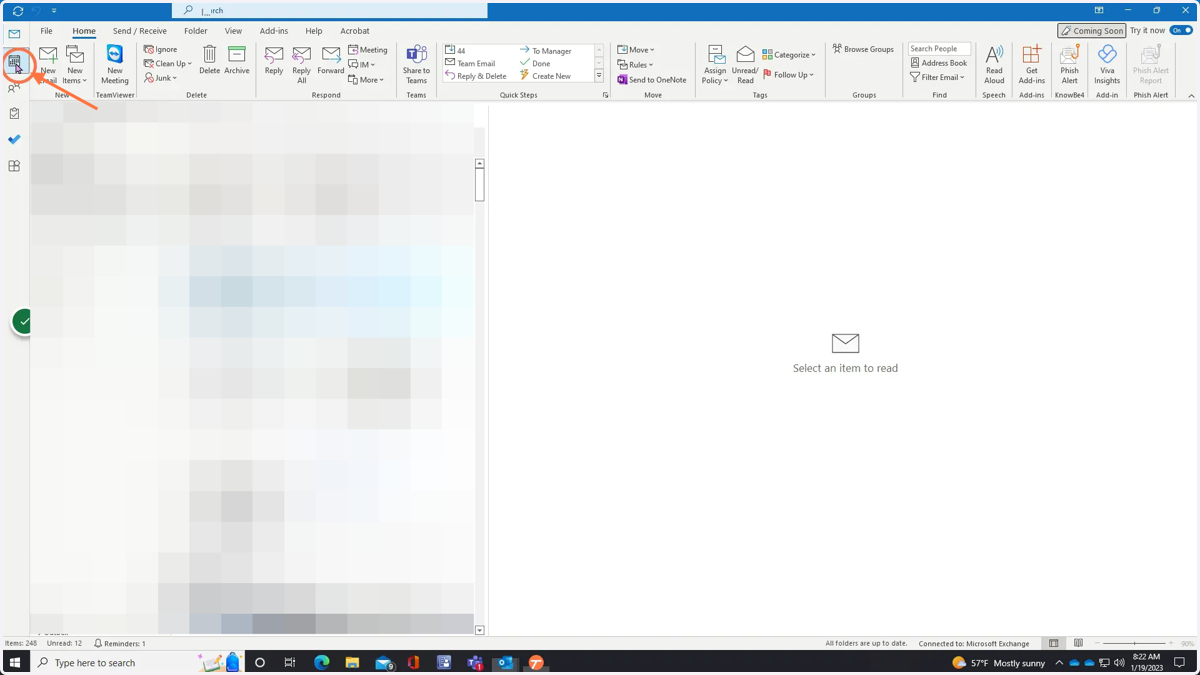This screenshot has width=1200, height=675.
Task: Open the Acrobat tab
Action: pos(355,31)
